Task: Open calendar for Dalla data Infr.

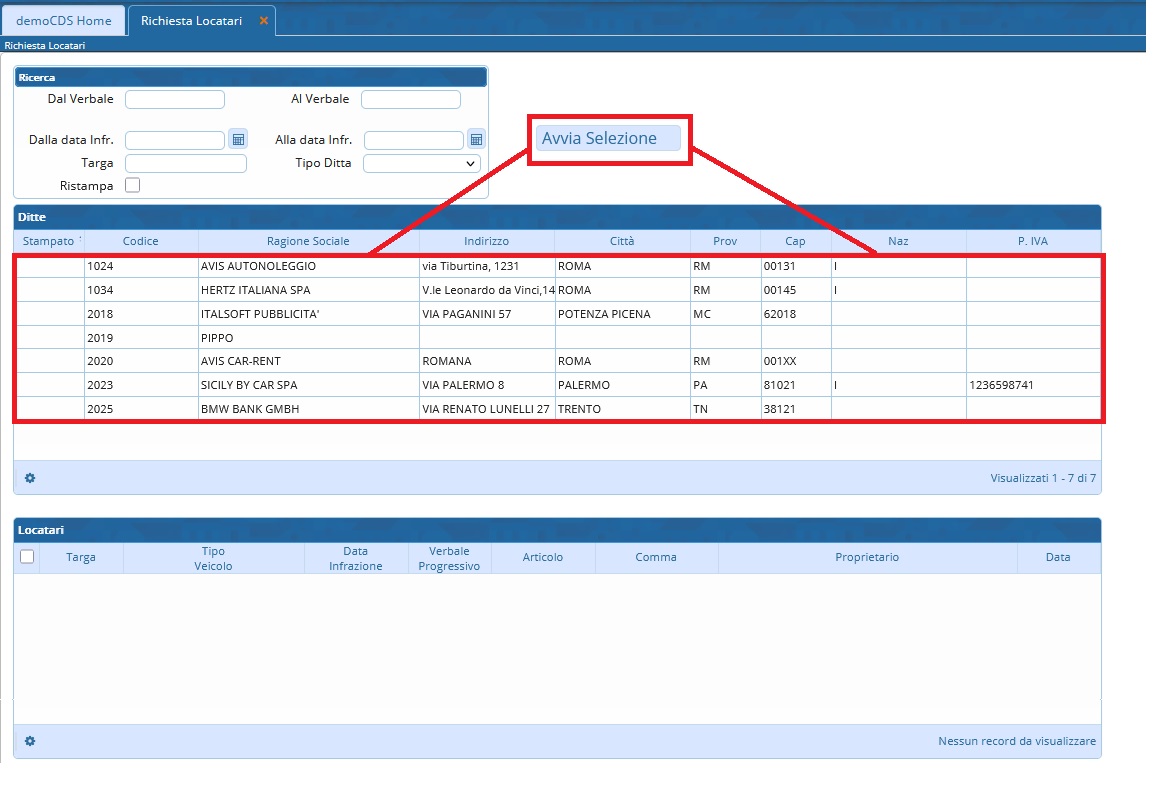Action: (238, 139)
